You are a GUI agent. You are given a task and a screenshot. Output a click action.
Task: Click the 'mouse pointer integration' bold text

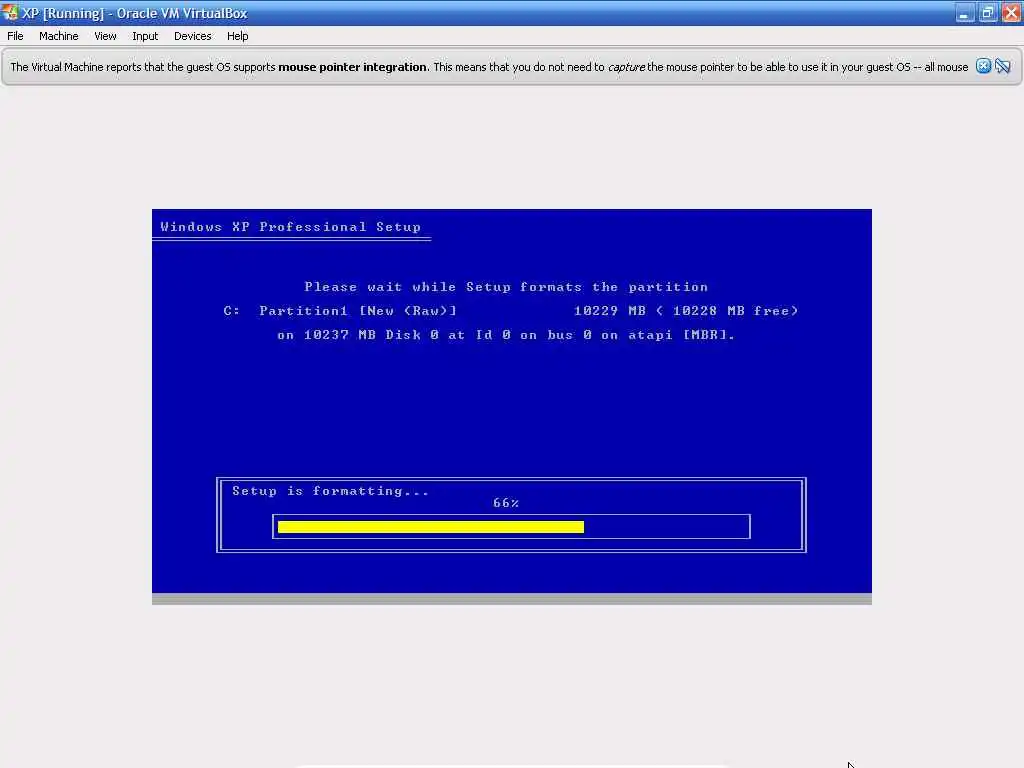tap(353, 67)
